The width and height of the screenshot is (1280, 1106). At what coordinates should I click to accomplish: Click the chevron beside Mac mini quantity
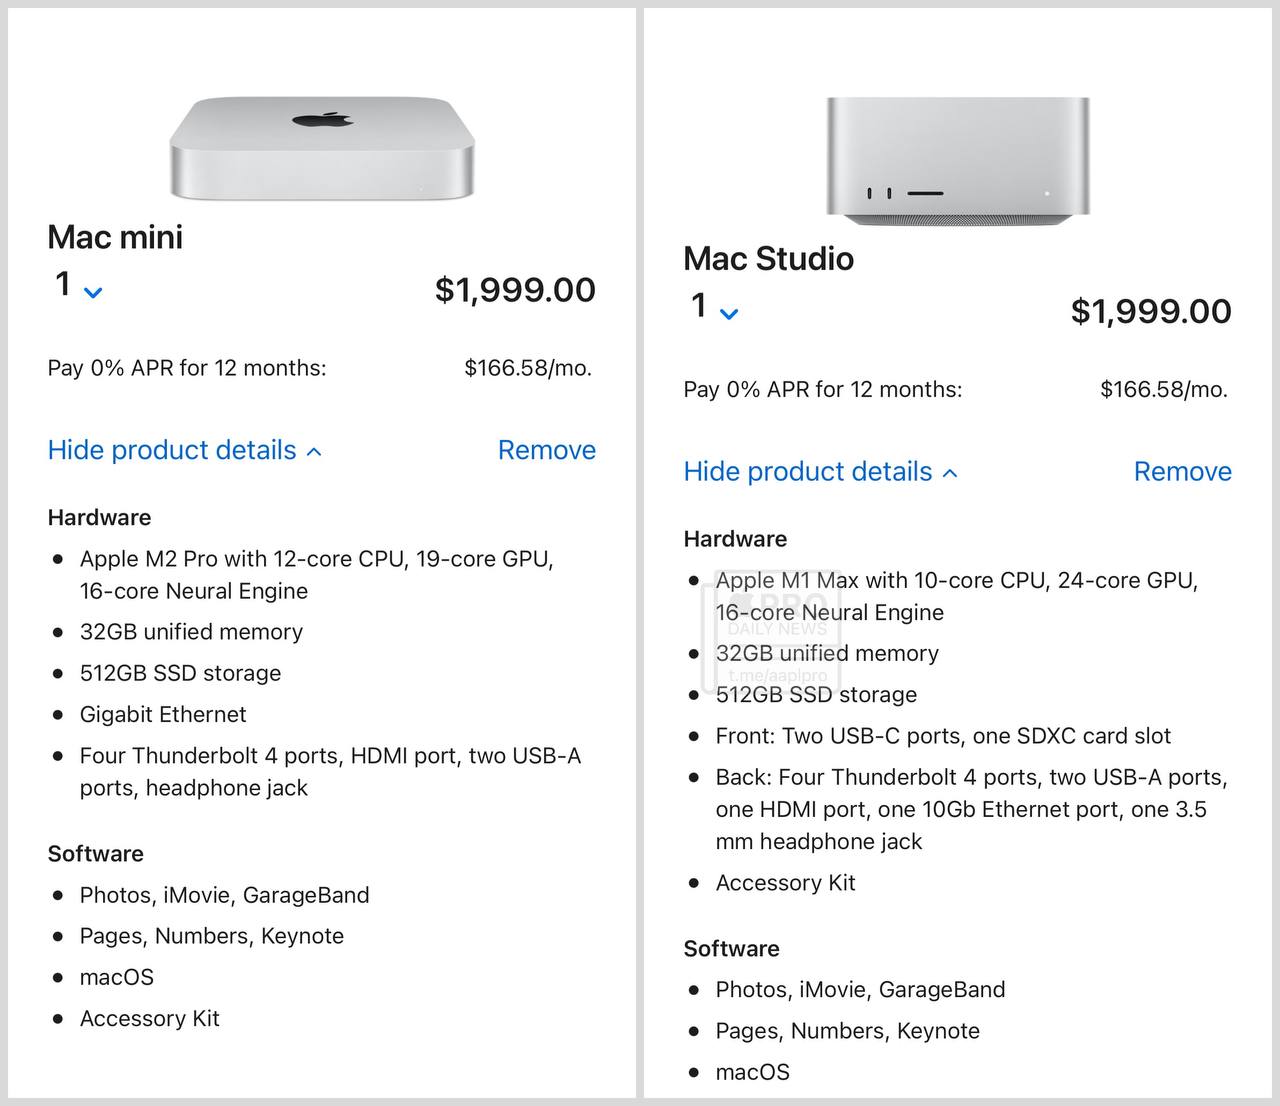[93, 292]
